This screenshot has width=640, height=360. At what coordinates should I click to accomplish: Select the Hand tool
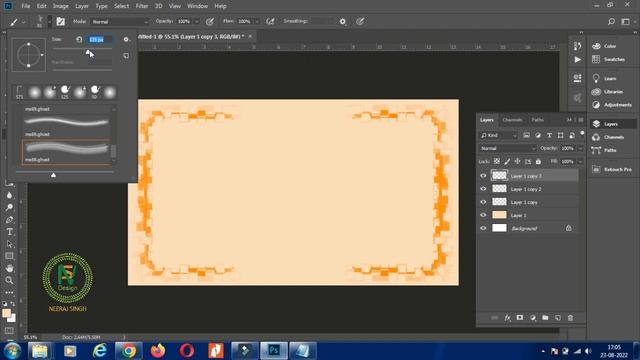point(9,268)
